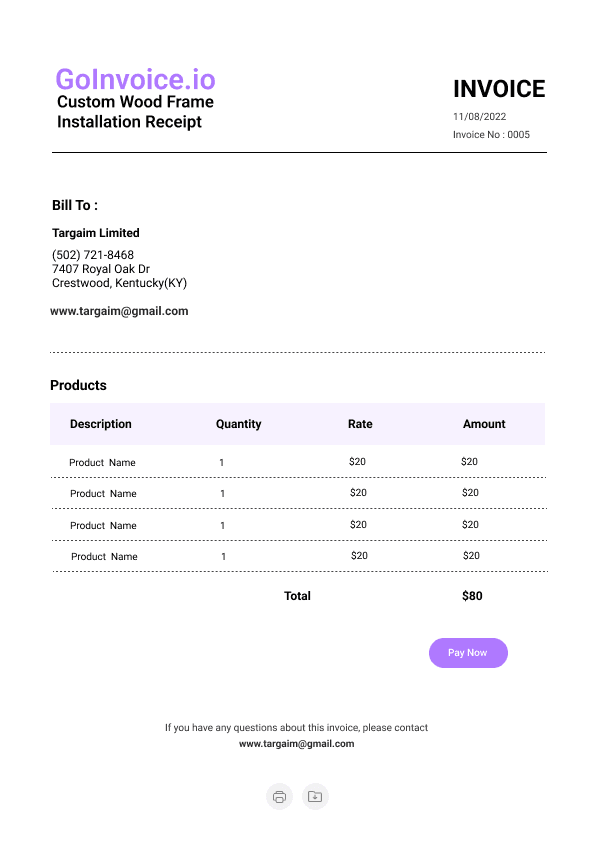The width and height of the screenshot is (595, 842).
Task: Click the Pay Now button
Action: pos(468,653)
